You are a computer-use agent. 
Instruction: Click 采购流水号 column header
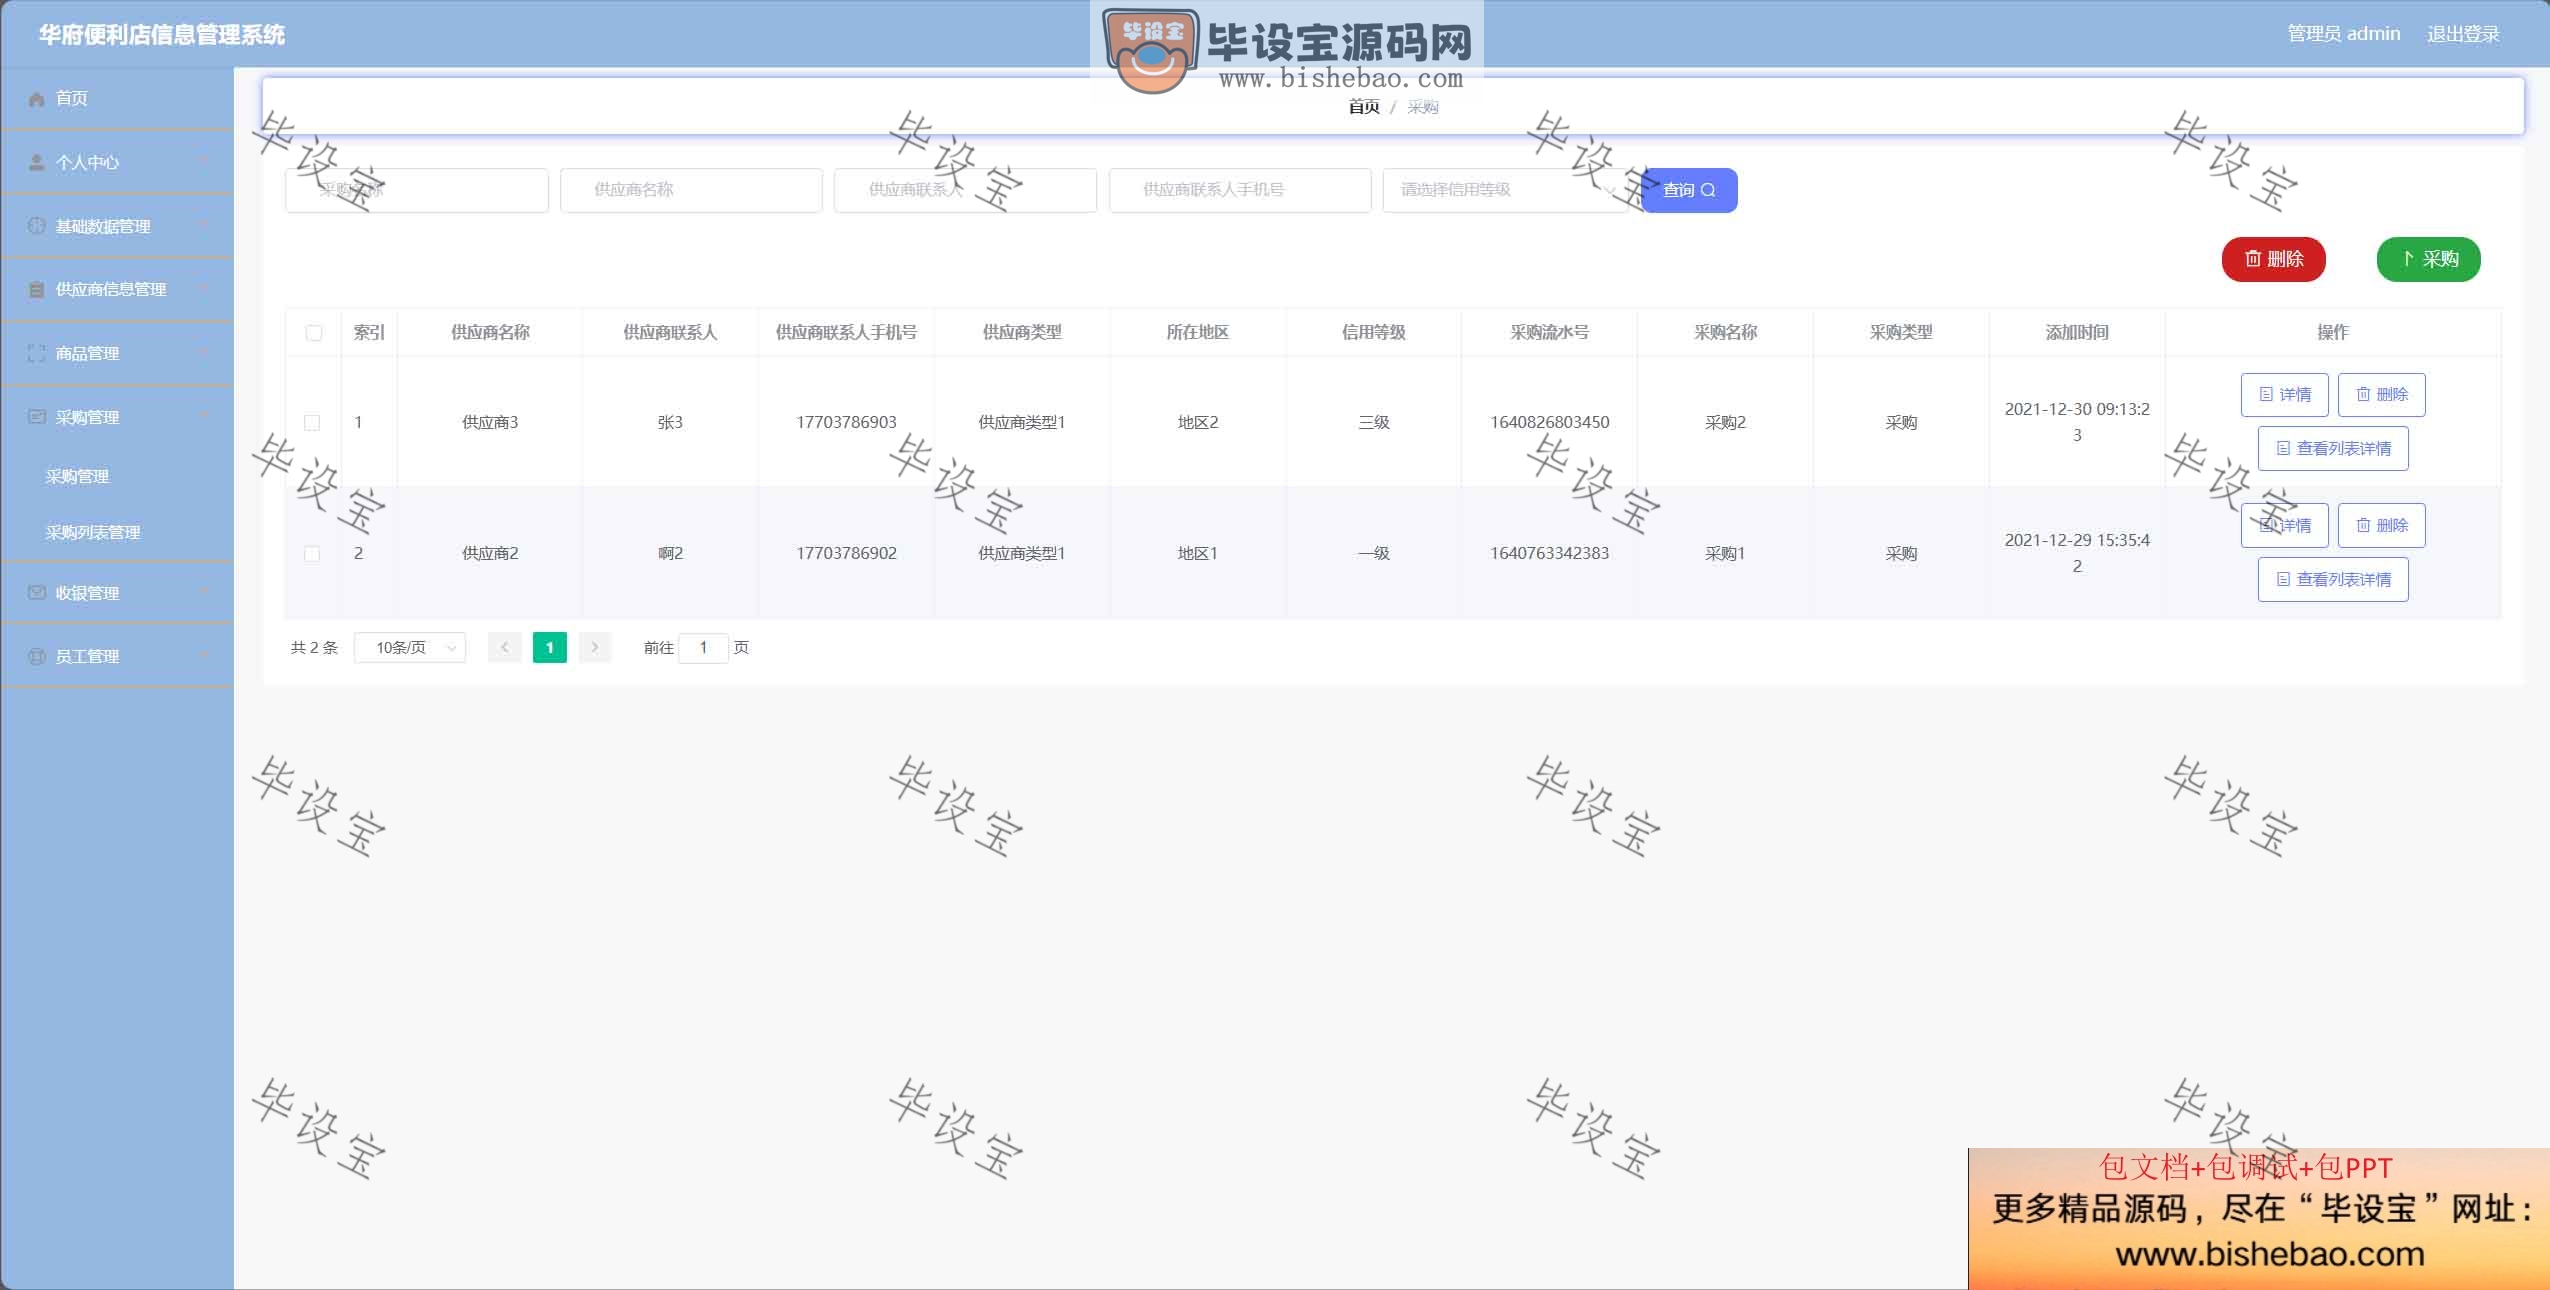(1549, 332)
